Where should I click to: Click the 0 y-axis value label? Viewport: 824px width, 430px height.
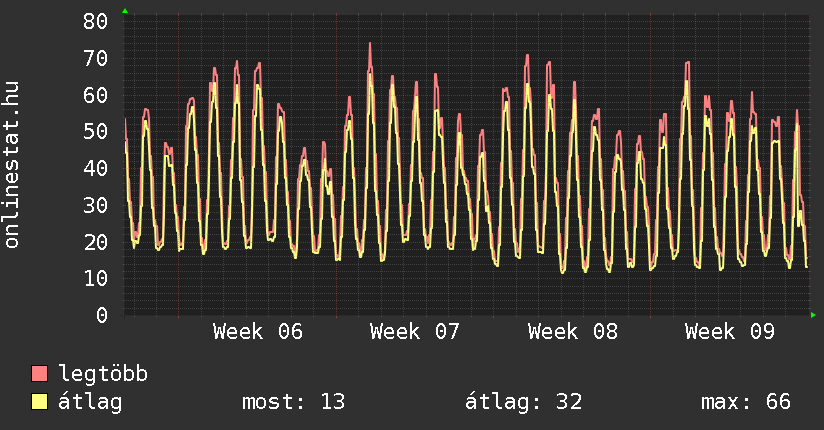(x=102, y=315)
